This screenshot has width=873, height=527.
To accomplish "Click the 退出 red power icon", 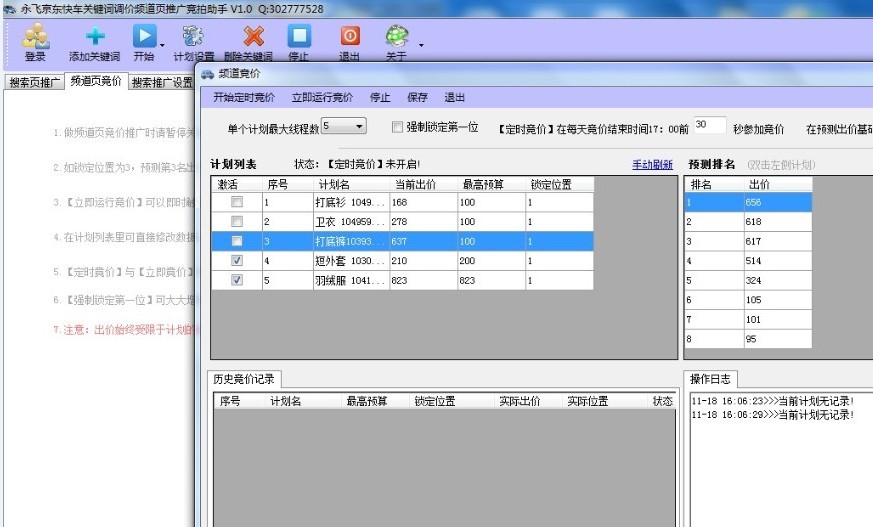I will point(350,36).
